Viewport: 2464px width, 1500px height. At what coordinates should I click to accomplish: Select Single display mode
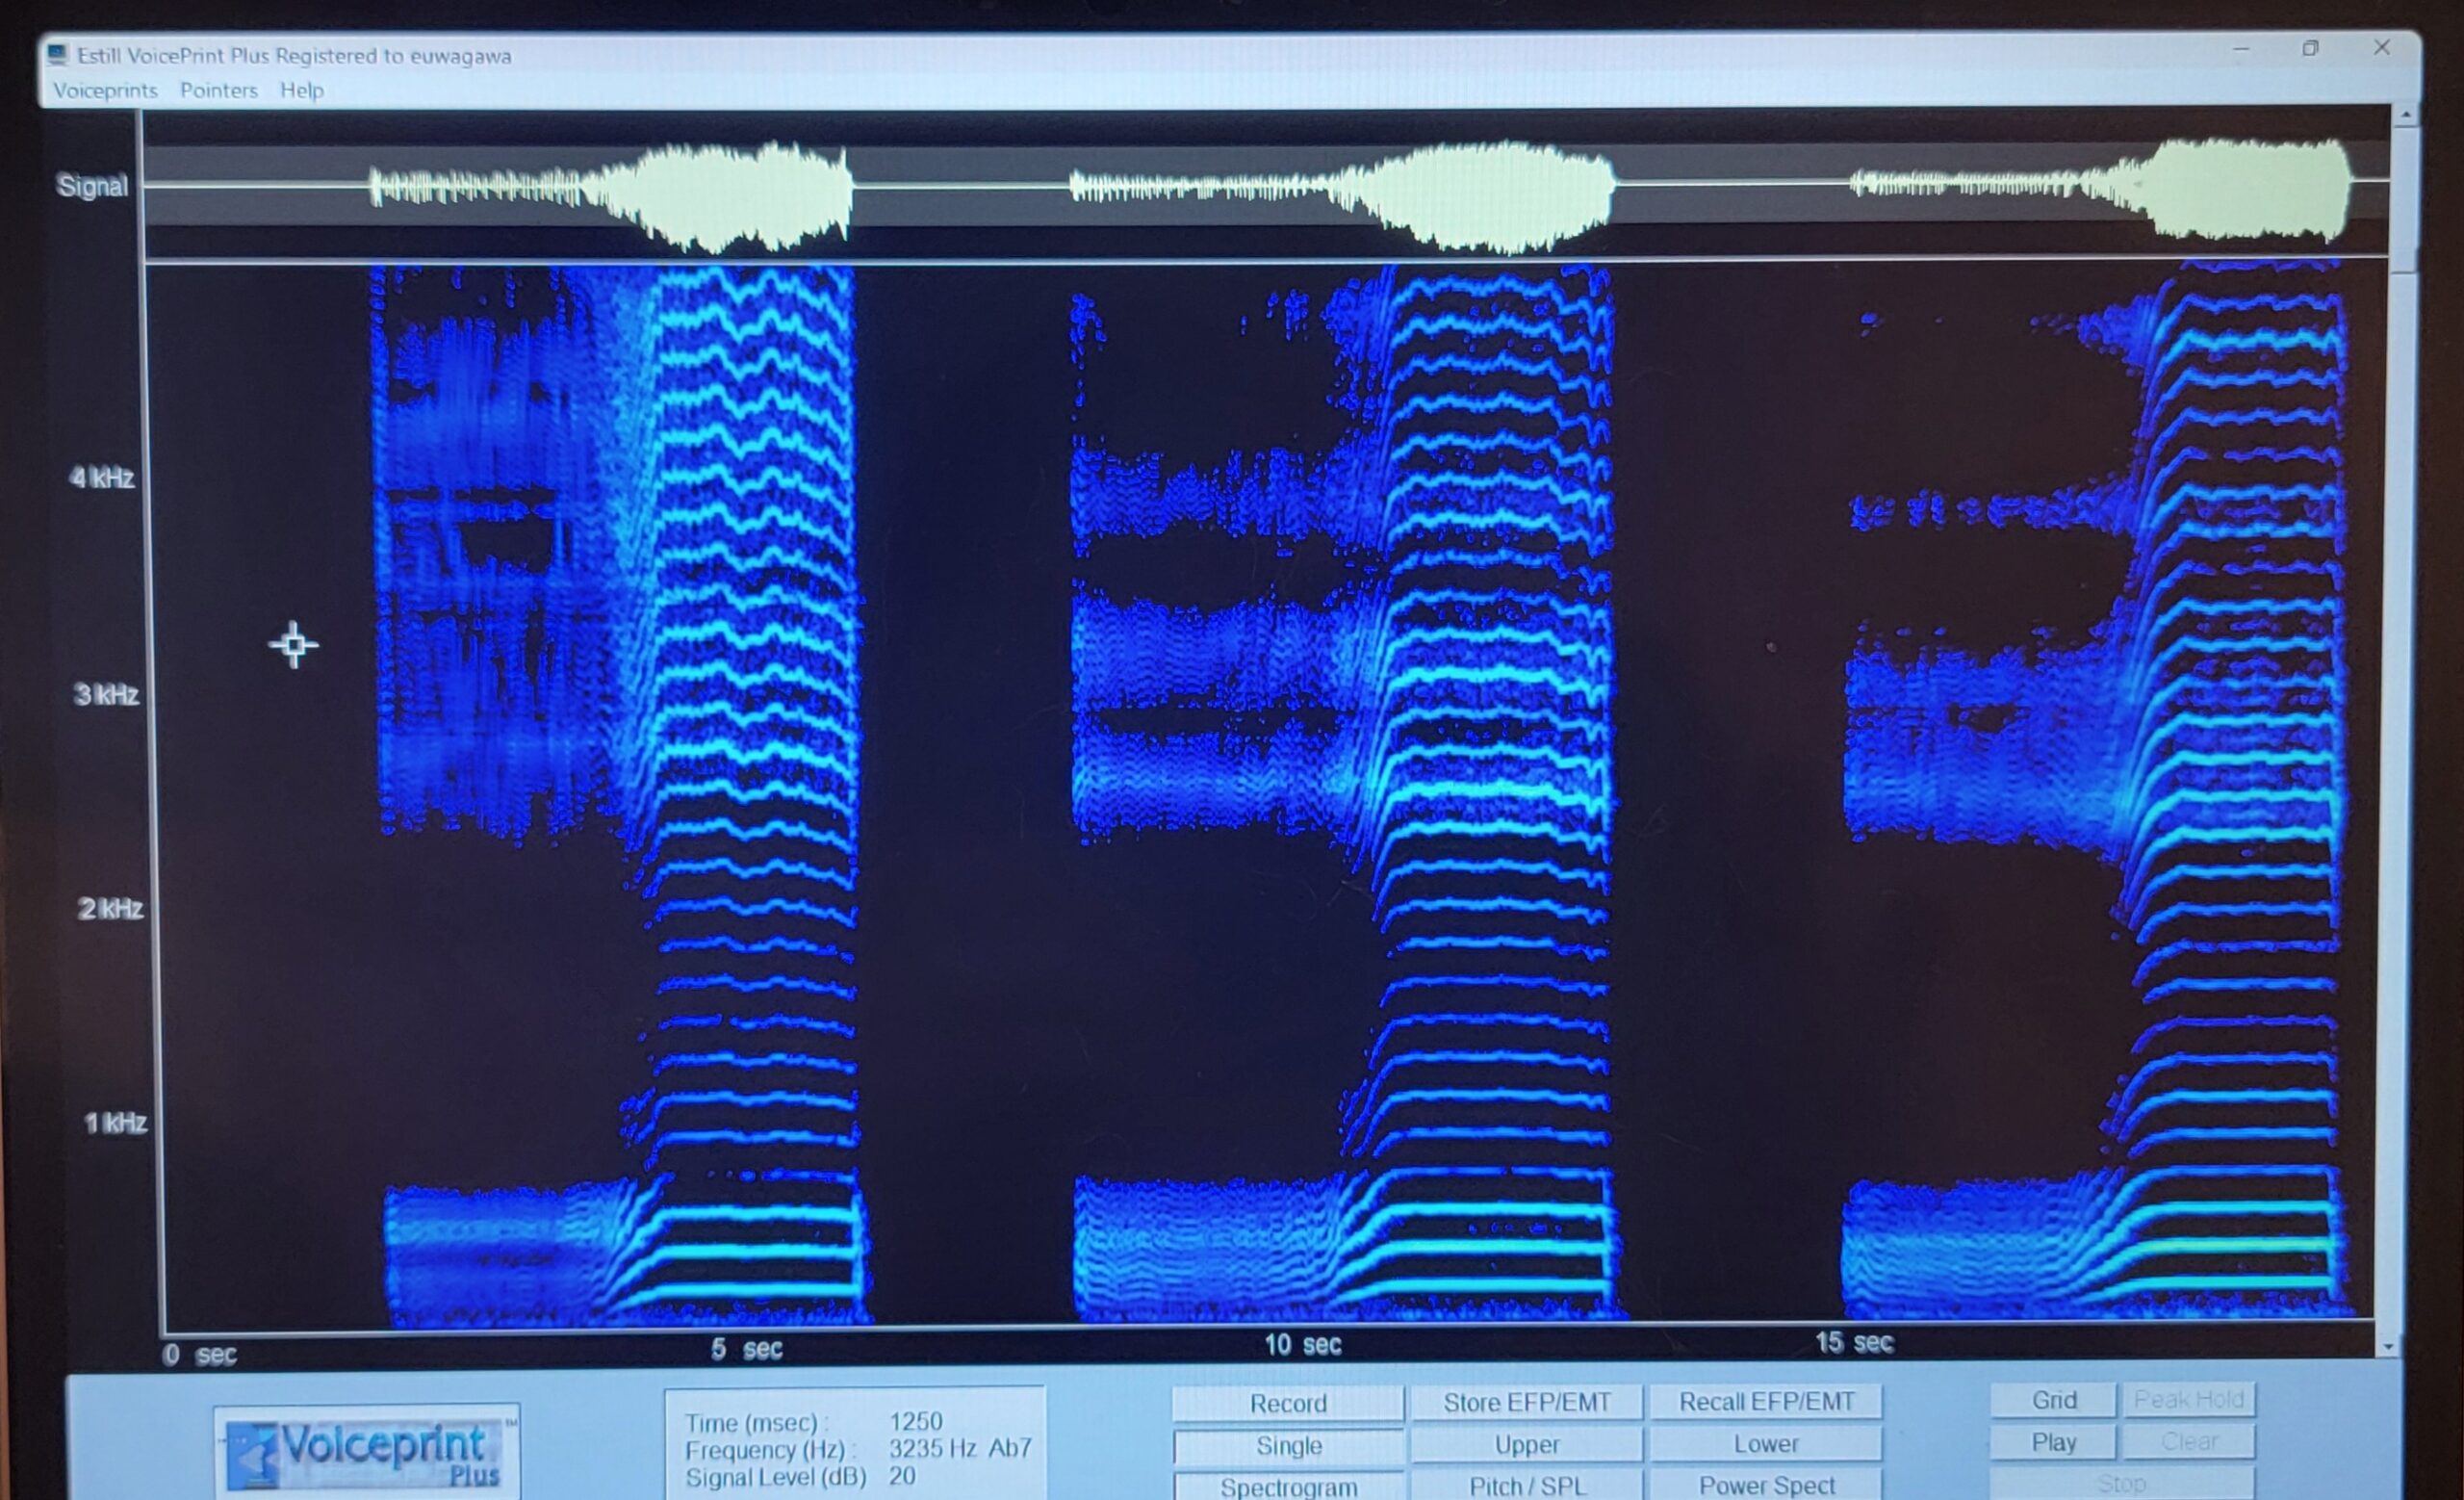click(x=1288, y=1445)
